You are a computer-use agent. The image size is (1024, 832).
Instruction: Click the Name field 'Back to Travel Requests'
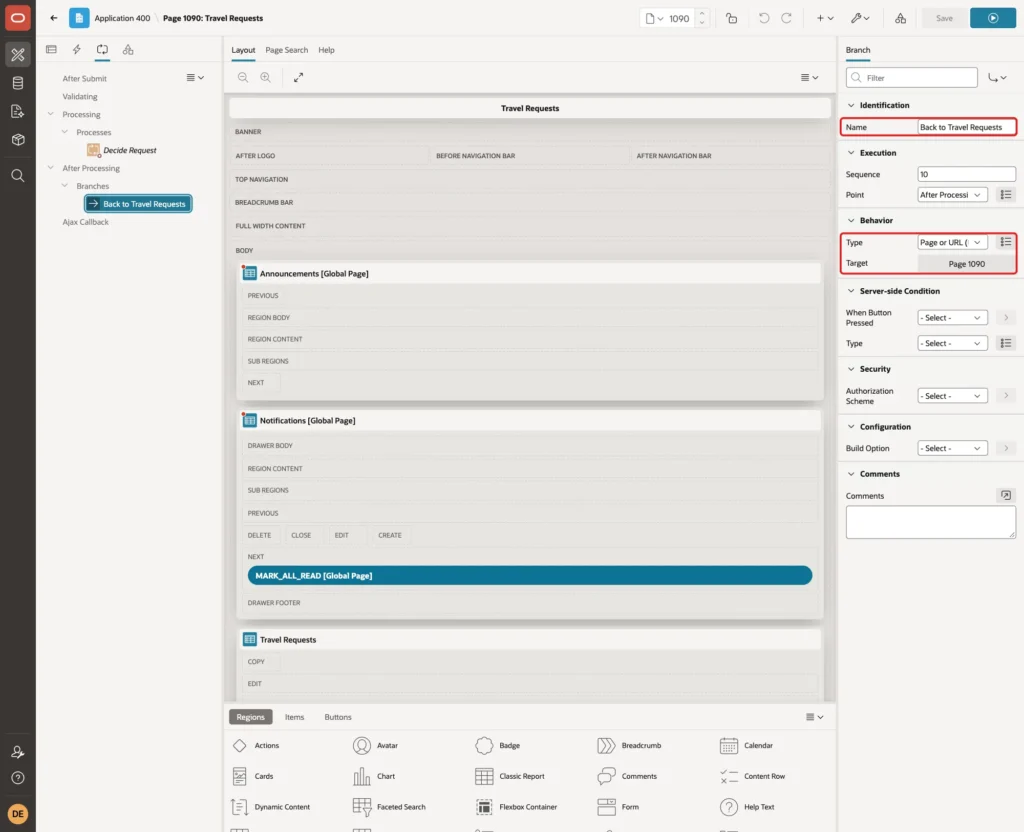point(966,127)
